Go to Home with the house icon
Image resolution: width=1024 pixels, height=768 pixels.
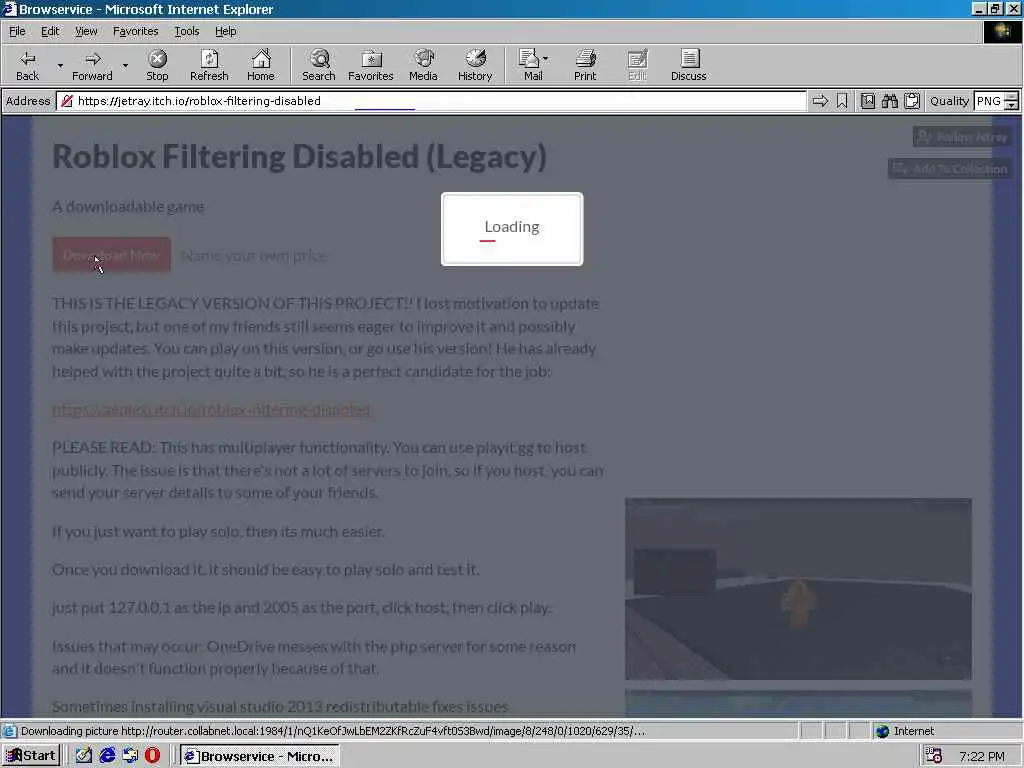(x=261, y=65)
